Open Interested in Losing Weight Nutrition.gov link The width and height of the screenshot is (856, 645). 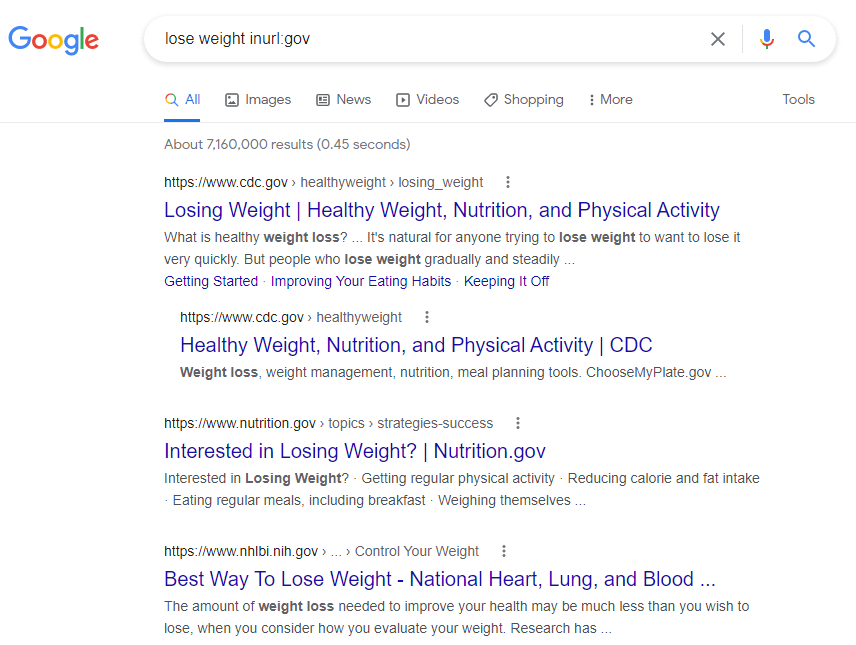pyautogui.click(x=355, y=451)
